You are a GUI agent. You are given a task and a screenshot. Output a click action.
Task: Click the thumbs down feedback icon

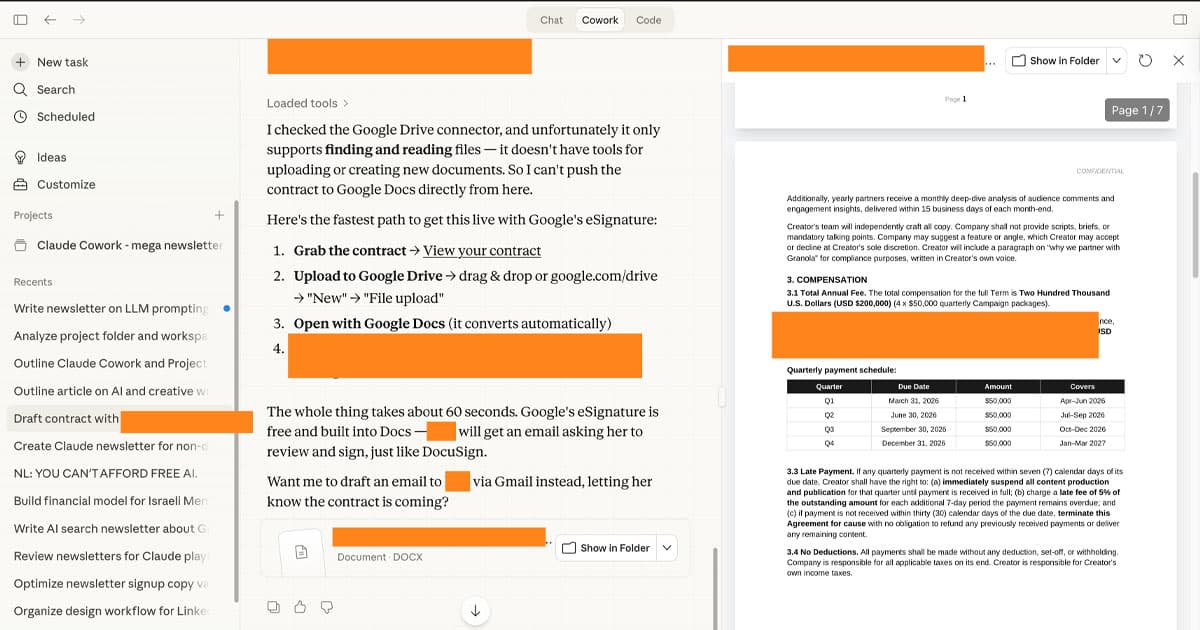326,607
